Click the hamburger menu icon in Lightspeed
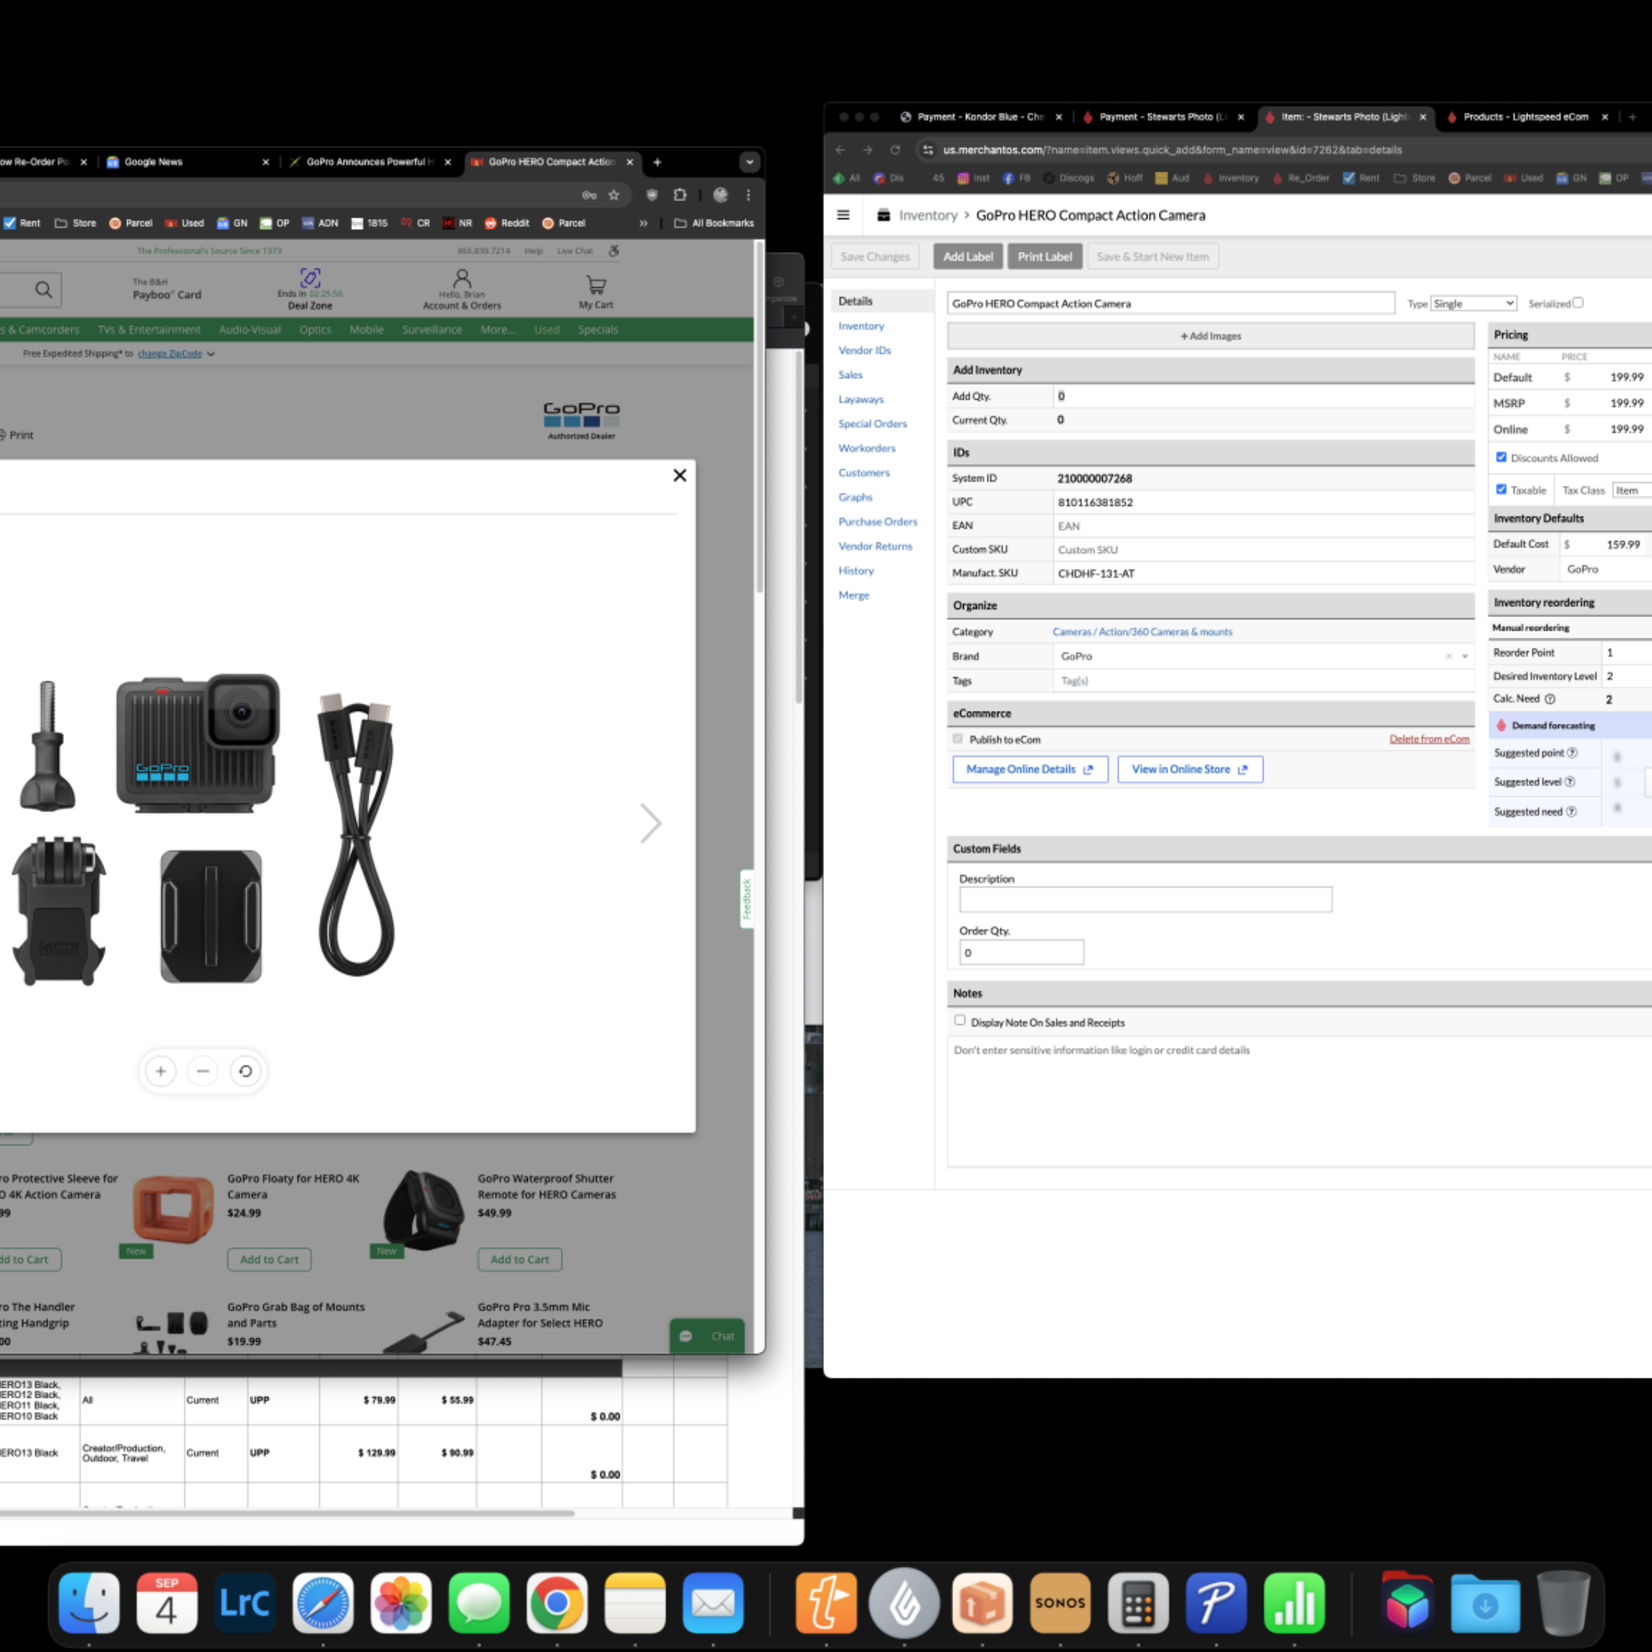The image size is (1652, 1652). pyautogui.click(x=843, y=215)
